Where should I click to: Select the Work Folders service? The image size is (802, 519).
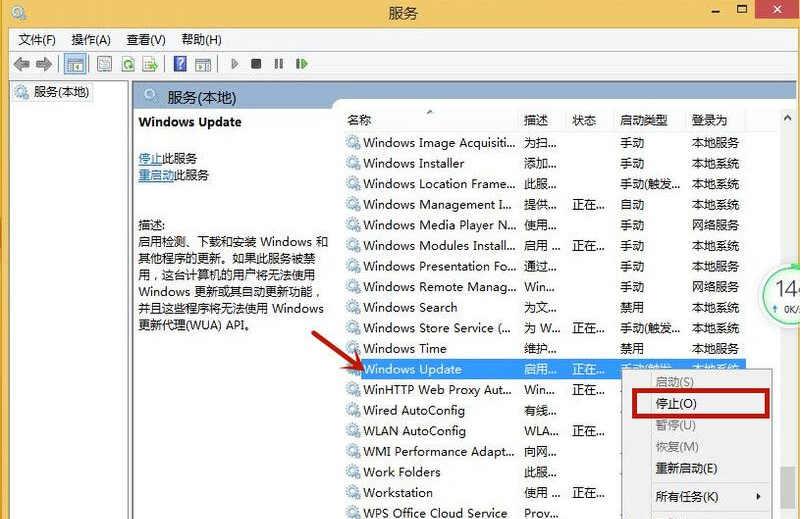click(483, 472)
